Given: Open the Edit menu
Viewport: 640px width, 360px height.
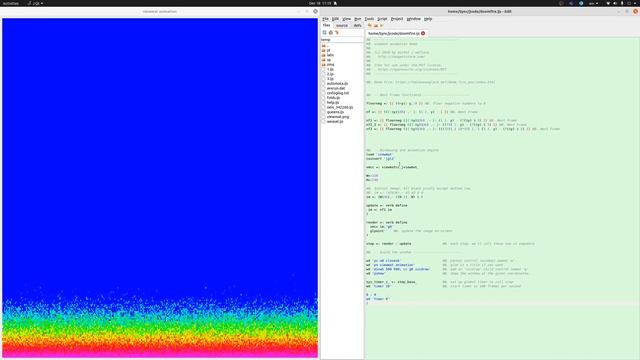Looking at the screenshot, I should [335, 19].
